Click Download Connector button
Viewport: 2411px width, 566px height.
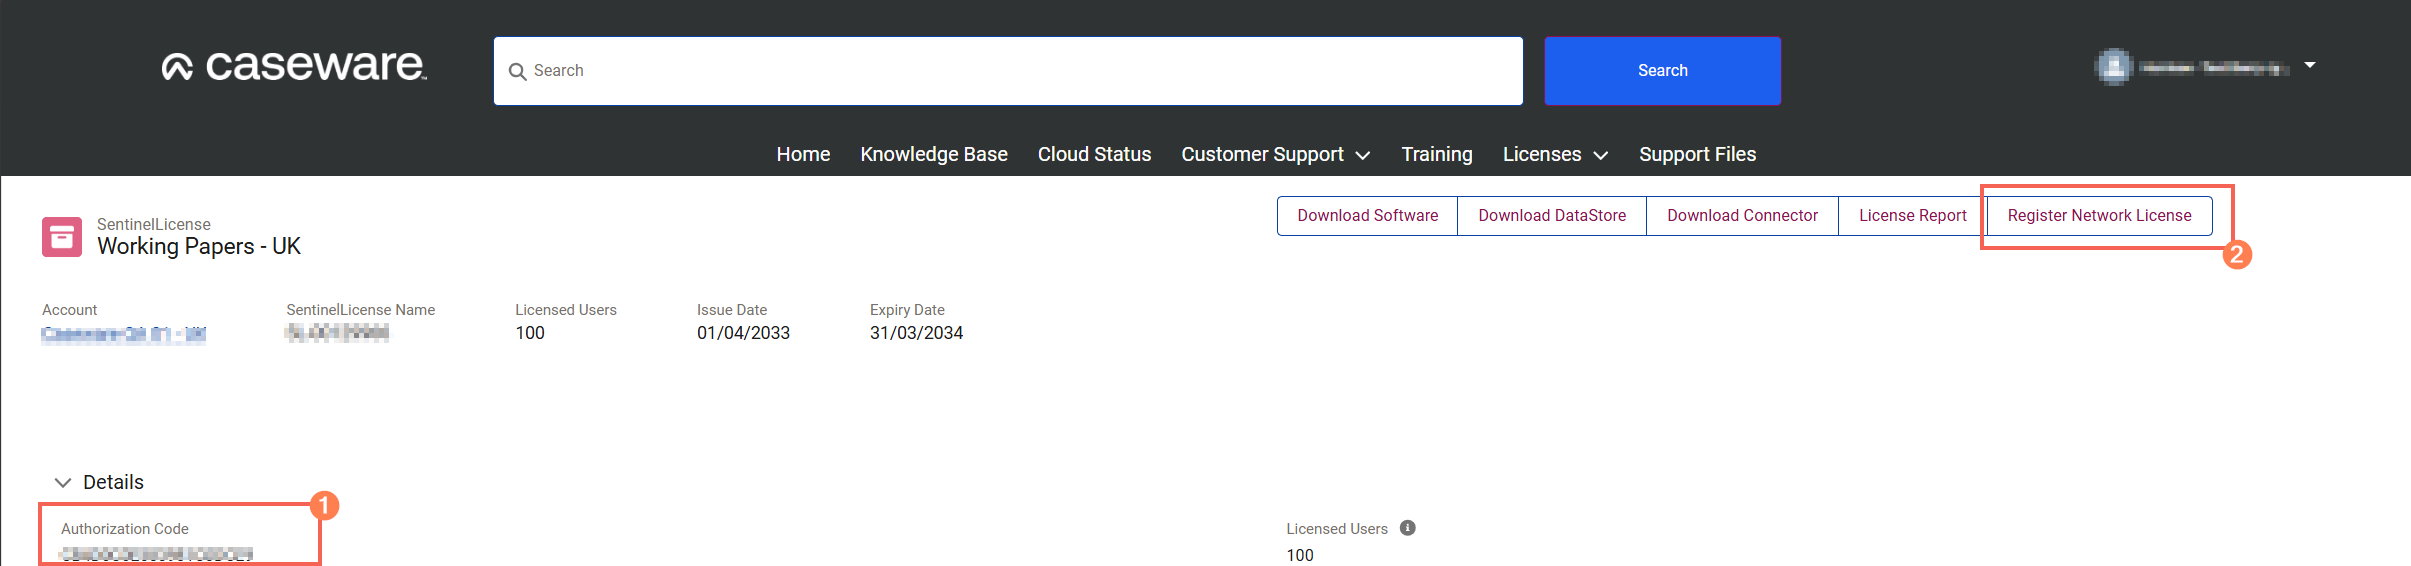pos(1742,216)
